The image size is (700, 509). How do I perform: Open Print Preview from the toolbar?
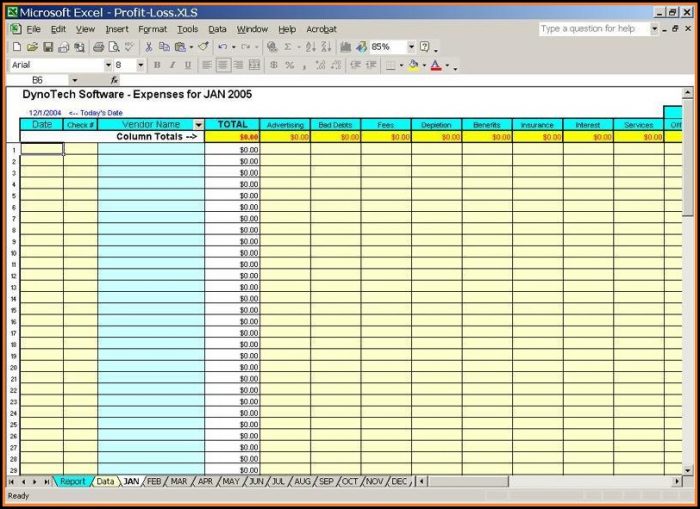pyautogui.click(x=114, y=46)
